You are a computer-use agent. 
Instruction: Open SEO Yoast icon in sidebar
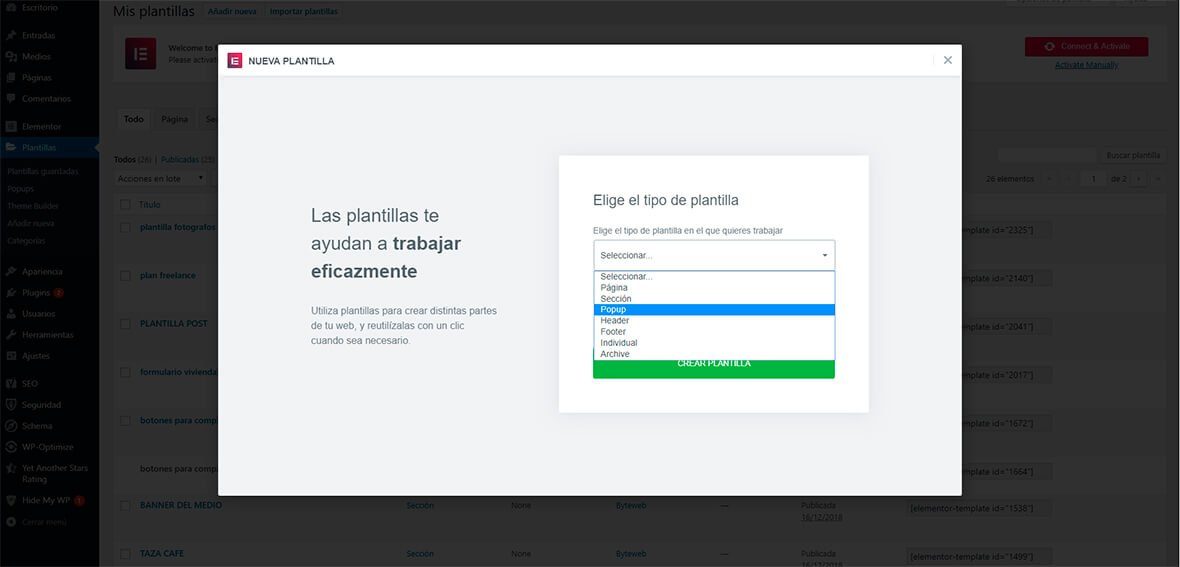pyautogui.click(x=11, y=383)
